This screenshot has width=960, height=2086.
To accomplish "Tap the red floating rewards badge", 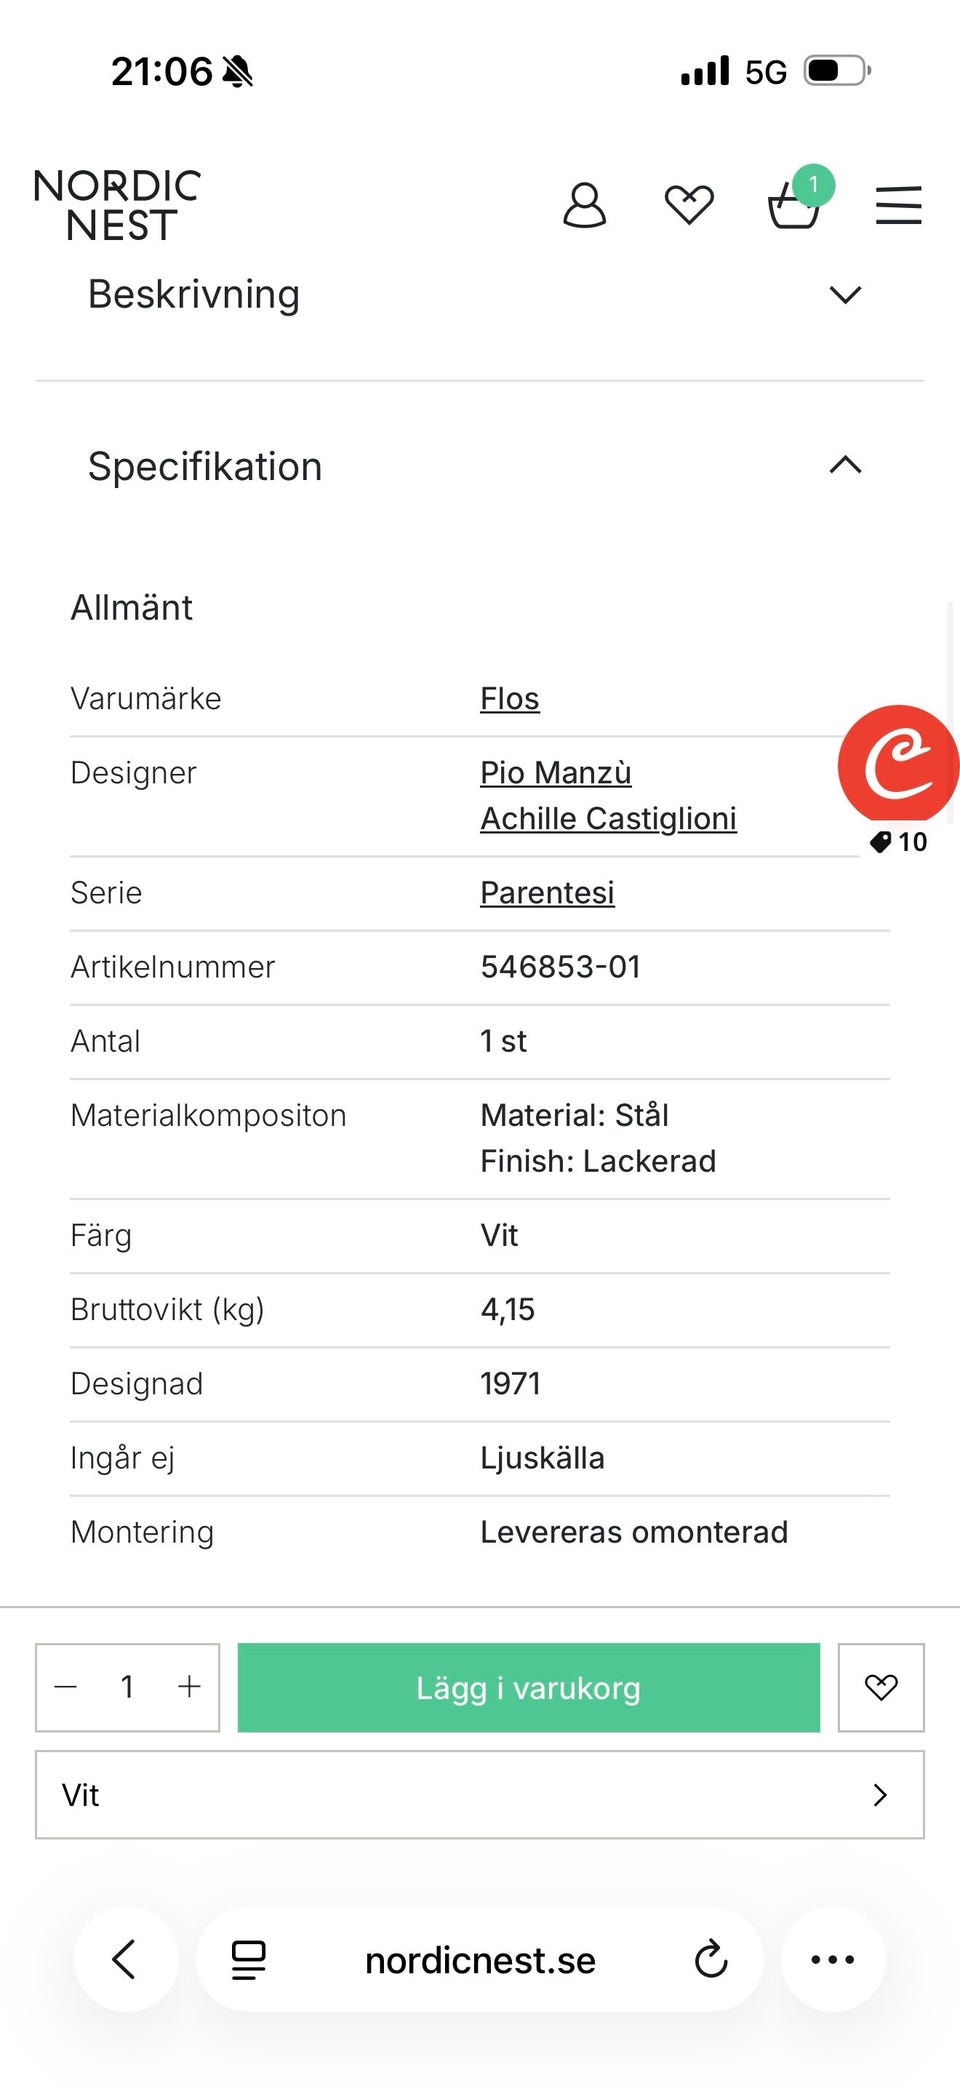I will (898, 766).
